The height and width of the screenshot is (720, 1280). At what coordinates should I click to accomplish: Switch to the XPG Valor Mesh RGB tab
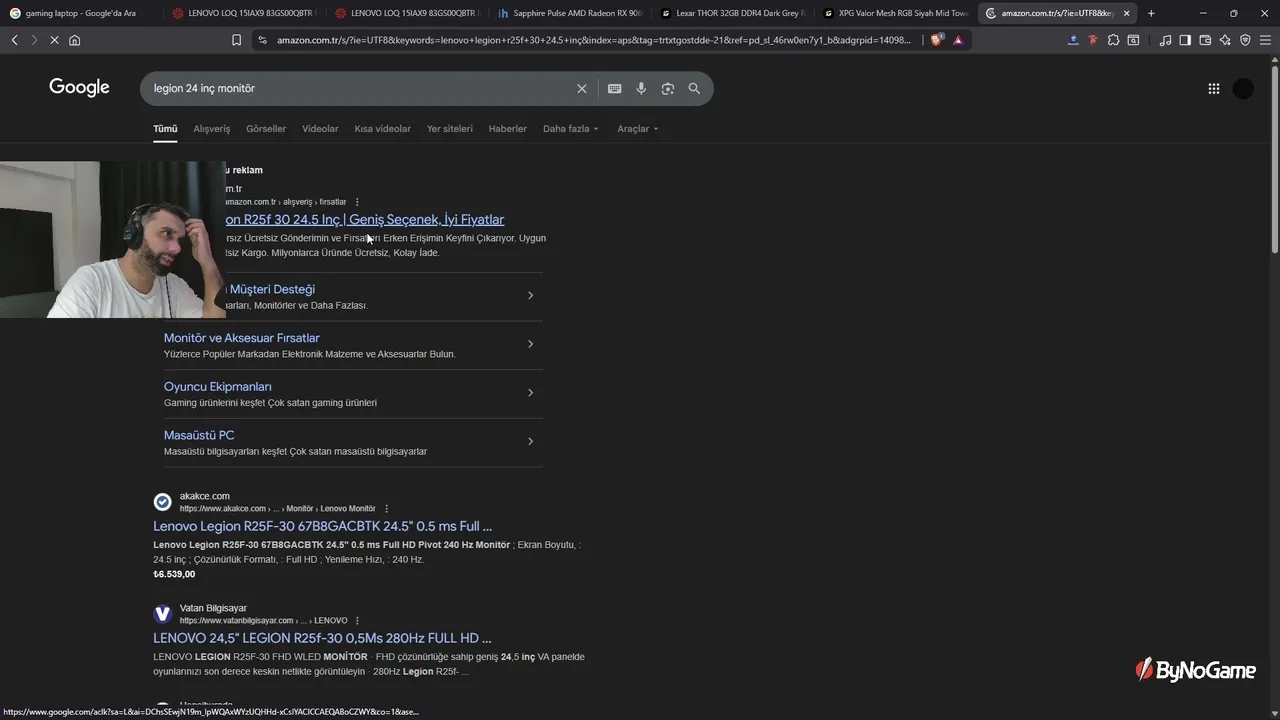coord(895,13)
